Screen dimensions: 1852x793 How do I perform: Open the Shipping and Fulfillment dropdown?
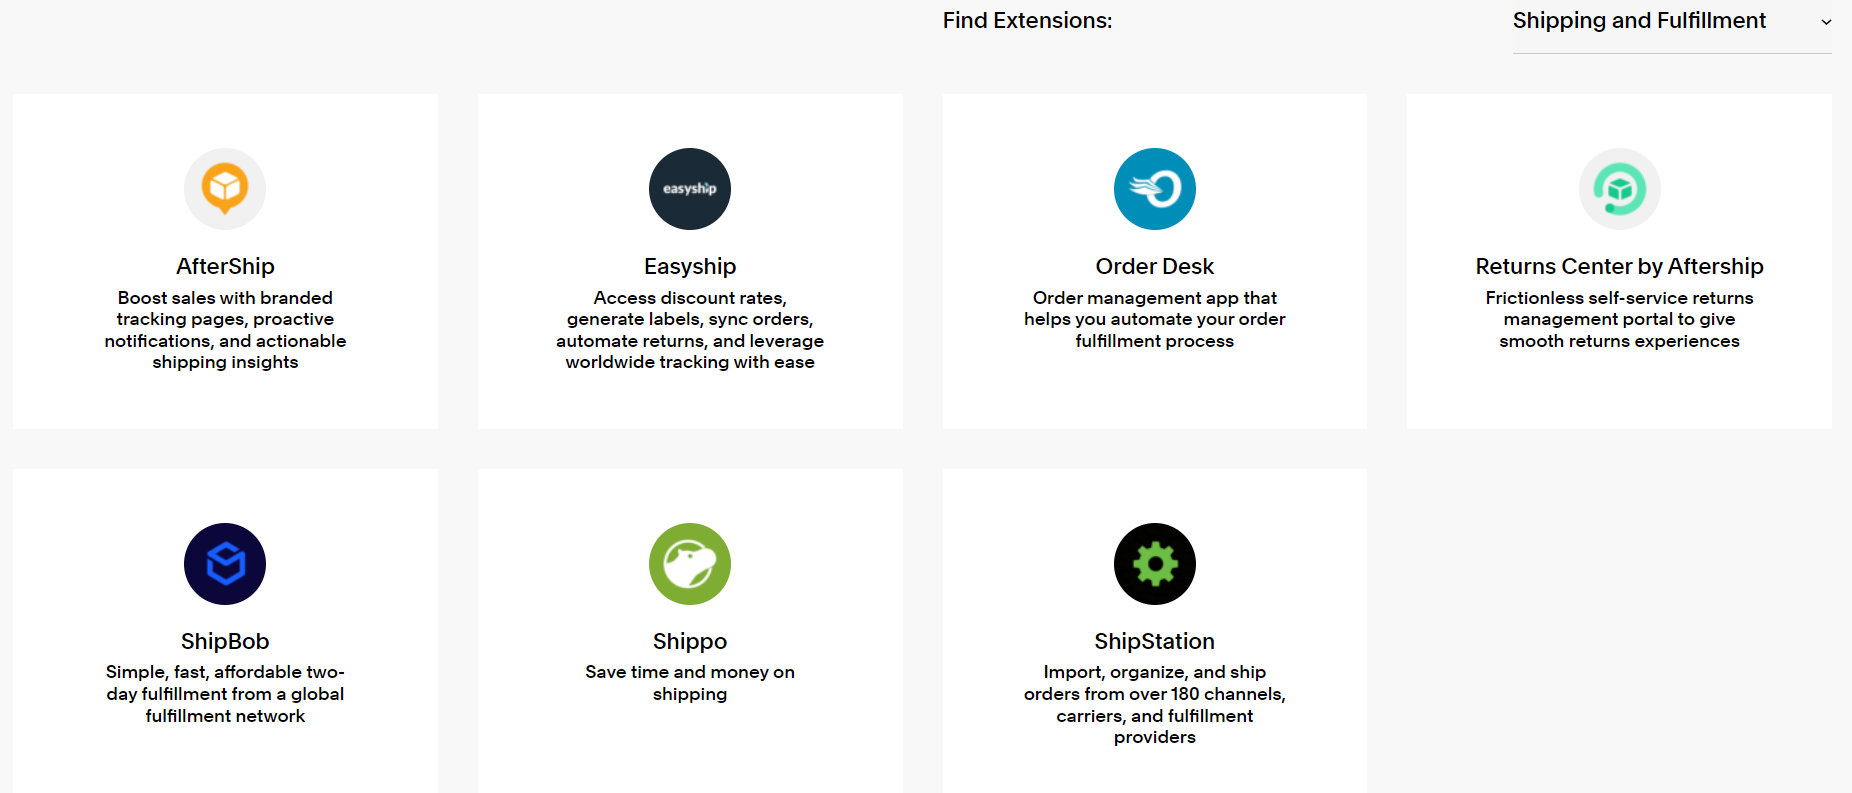pyautogui.click(x=1672, y=22)
